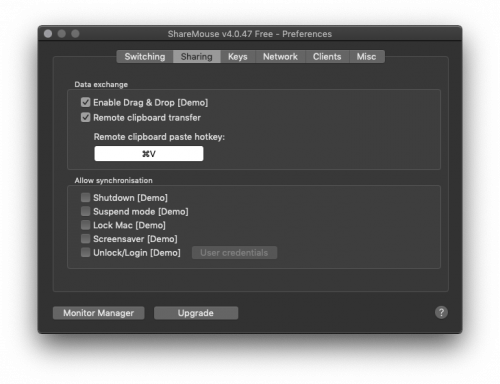Image resolution: width=500 pixels, height=384 pixels.
Task: Open the Misc tab
Action: click(x=366, y=57)
